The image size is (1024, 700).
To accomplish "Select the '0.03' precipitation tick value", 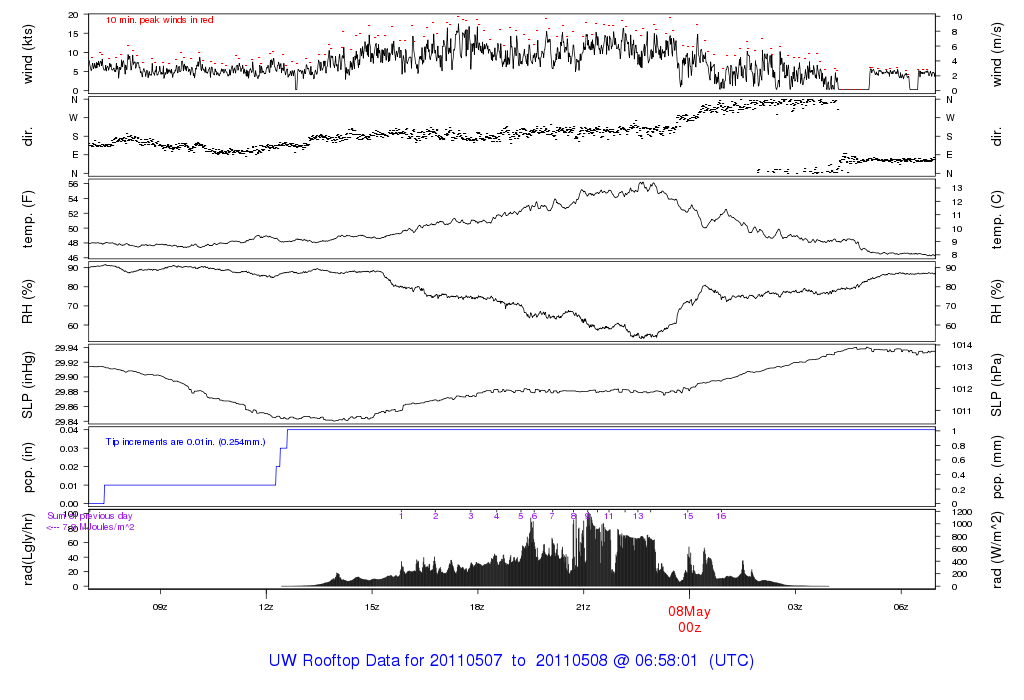I will click(x=69, y=449).
